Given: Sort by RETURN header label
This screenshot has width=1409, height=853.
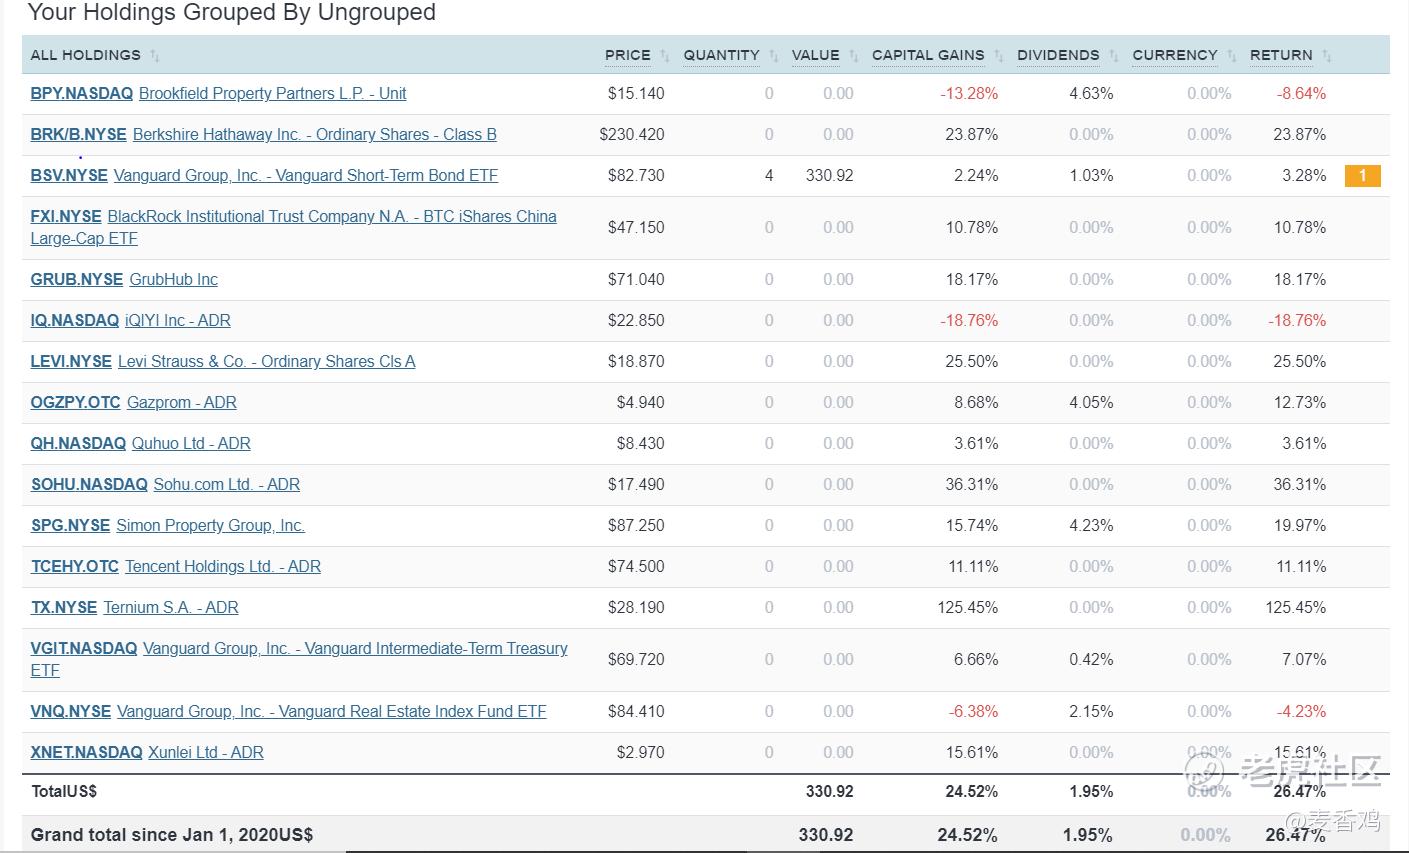Looking at the screenshot, I should tap(1281, 55).
